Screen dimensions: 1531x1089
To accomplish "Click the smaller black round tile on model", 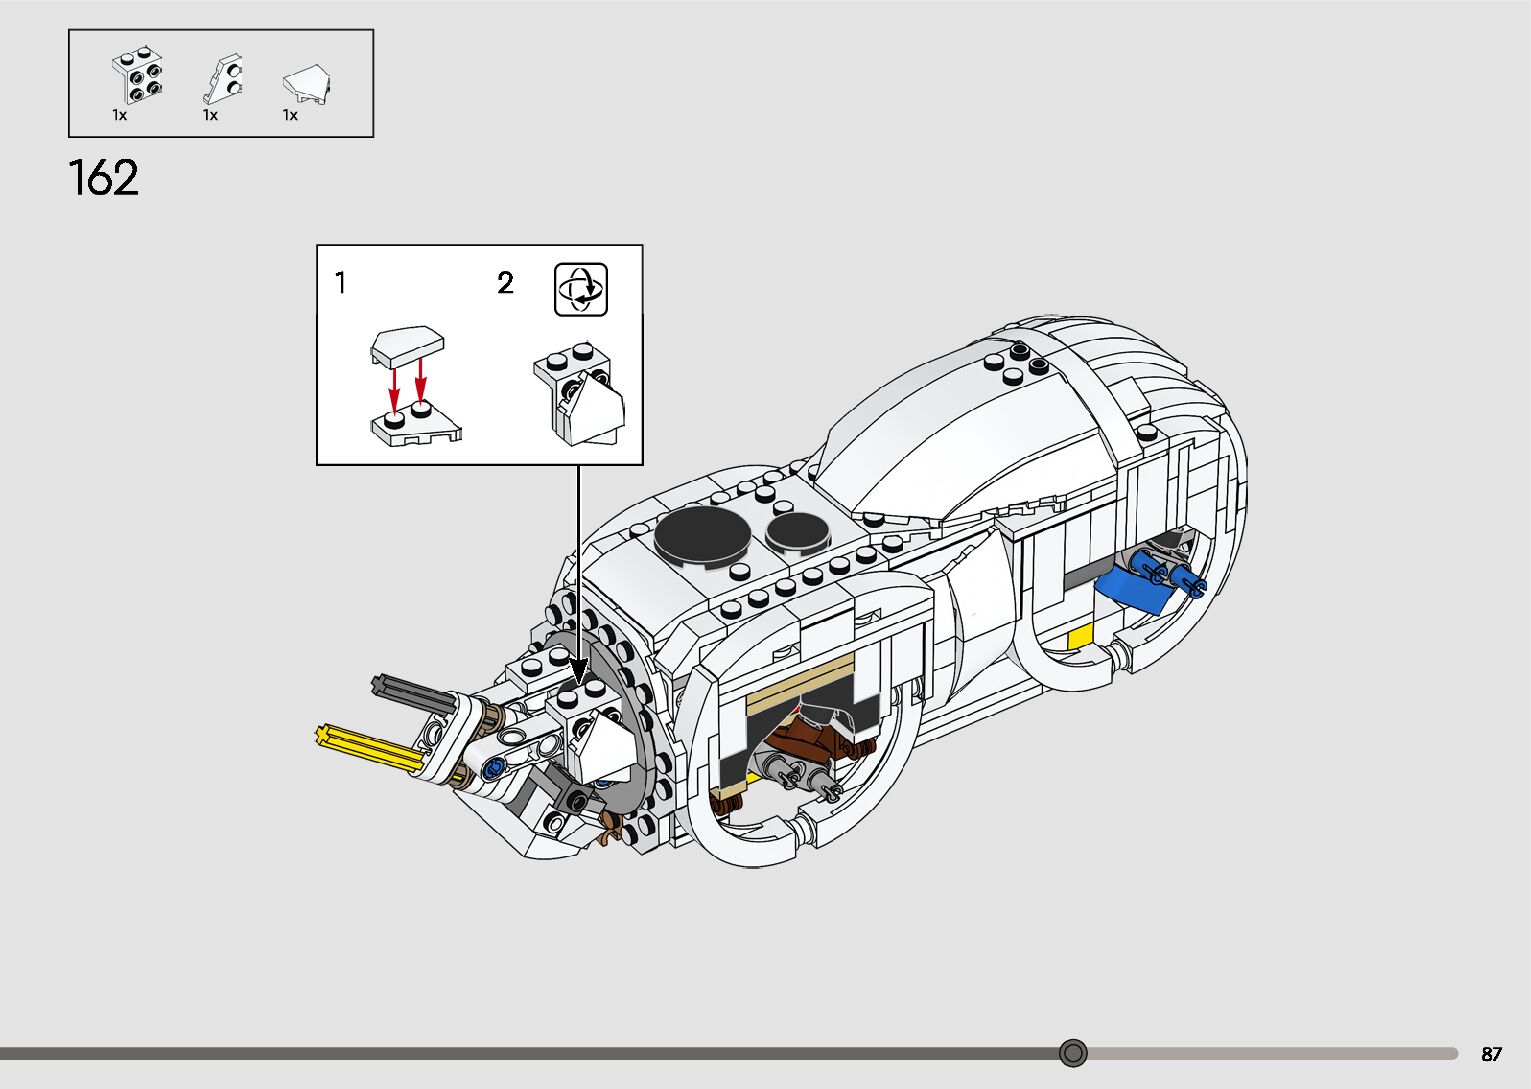I will coord(797,533).
